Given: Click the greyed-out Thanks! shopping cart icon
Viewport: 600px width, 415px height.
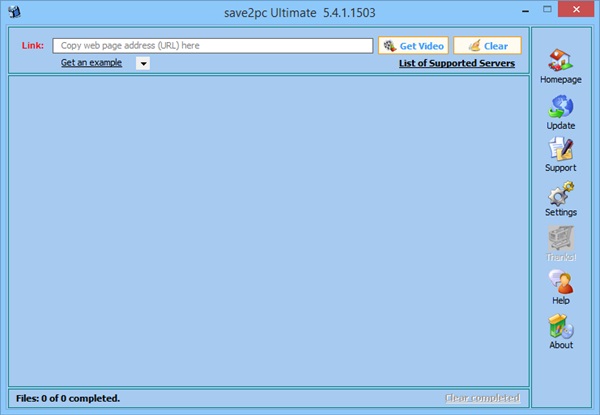Looking at the screenshot, I should click(x=561, y=238).
